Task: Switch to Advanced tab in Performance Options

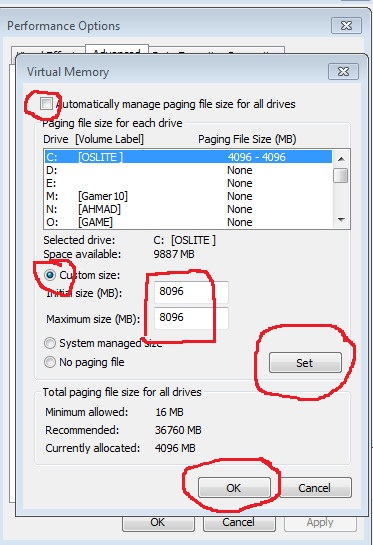Action: [x=117, y=49]
